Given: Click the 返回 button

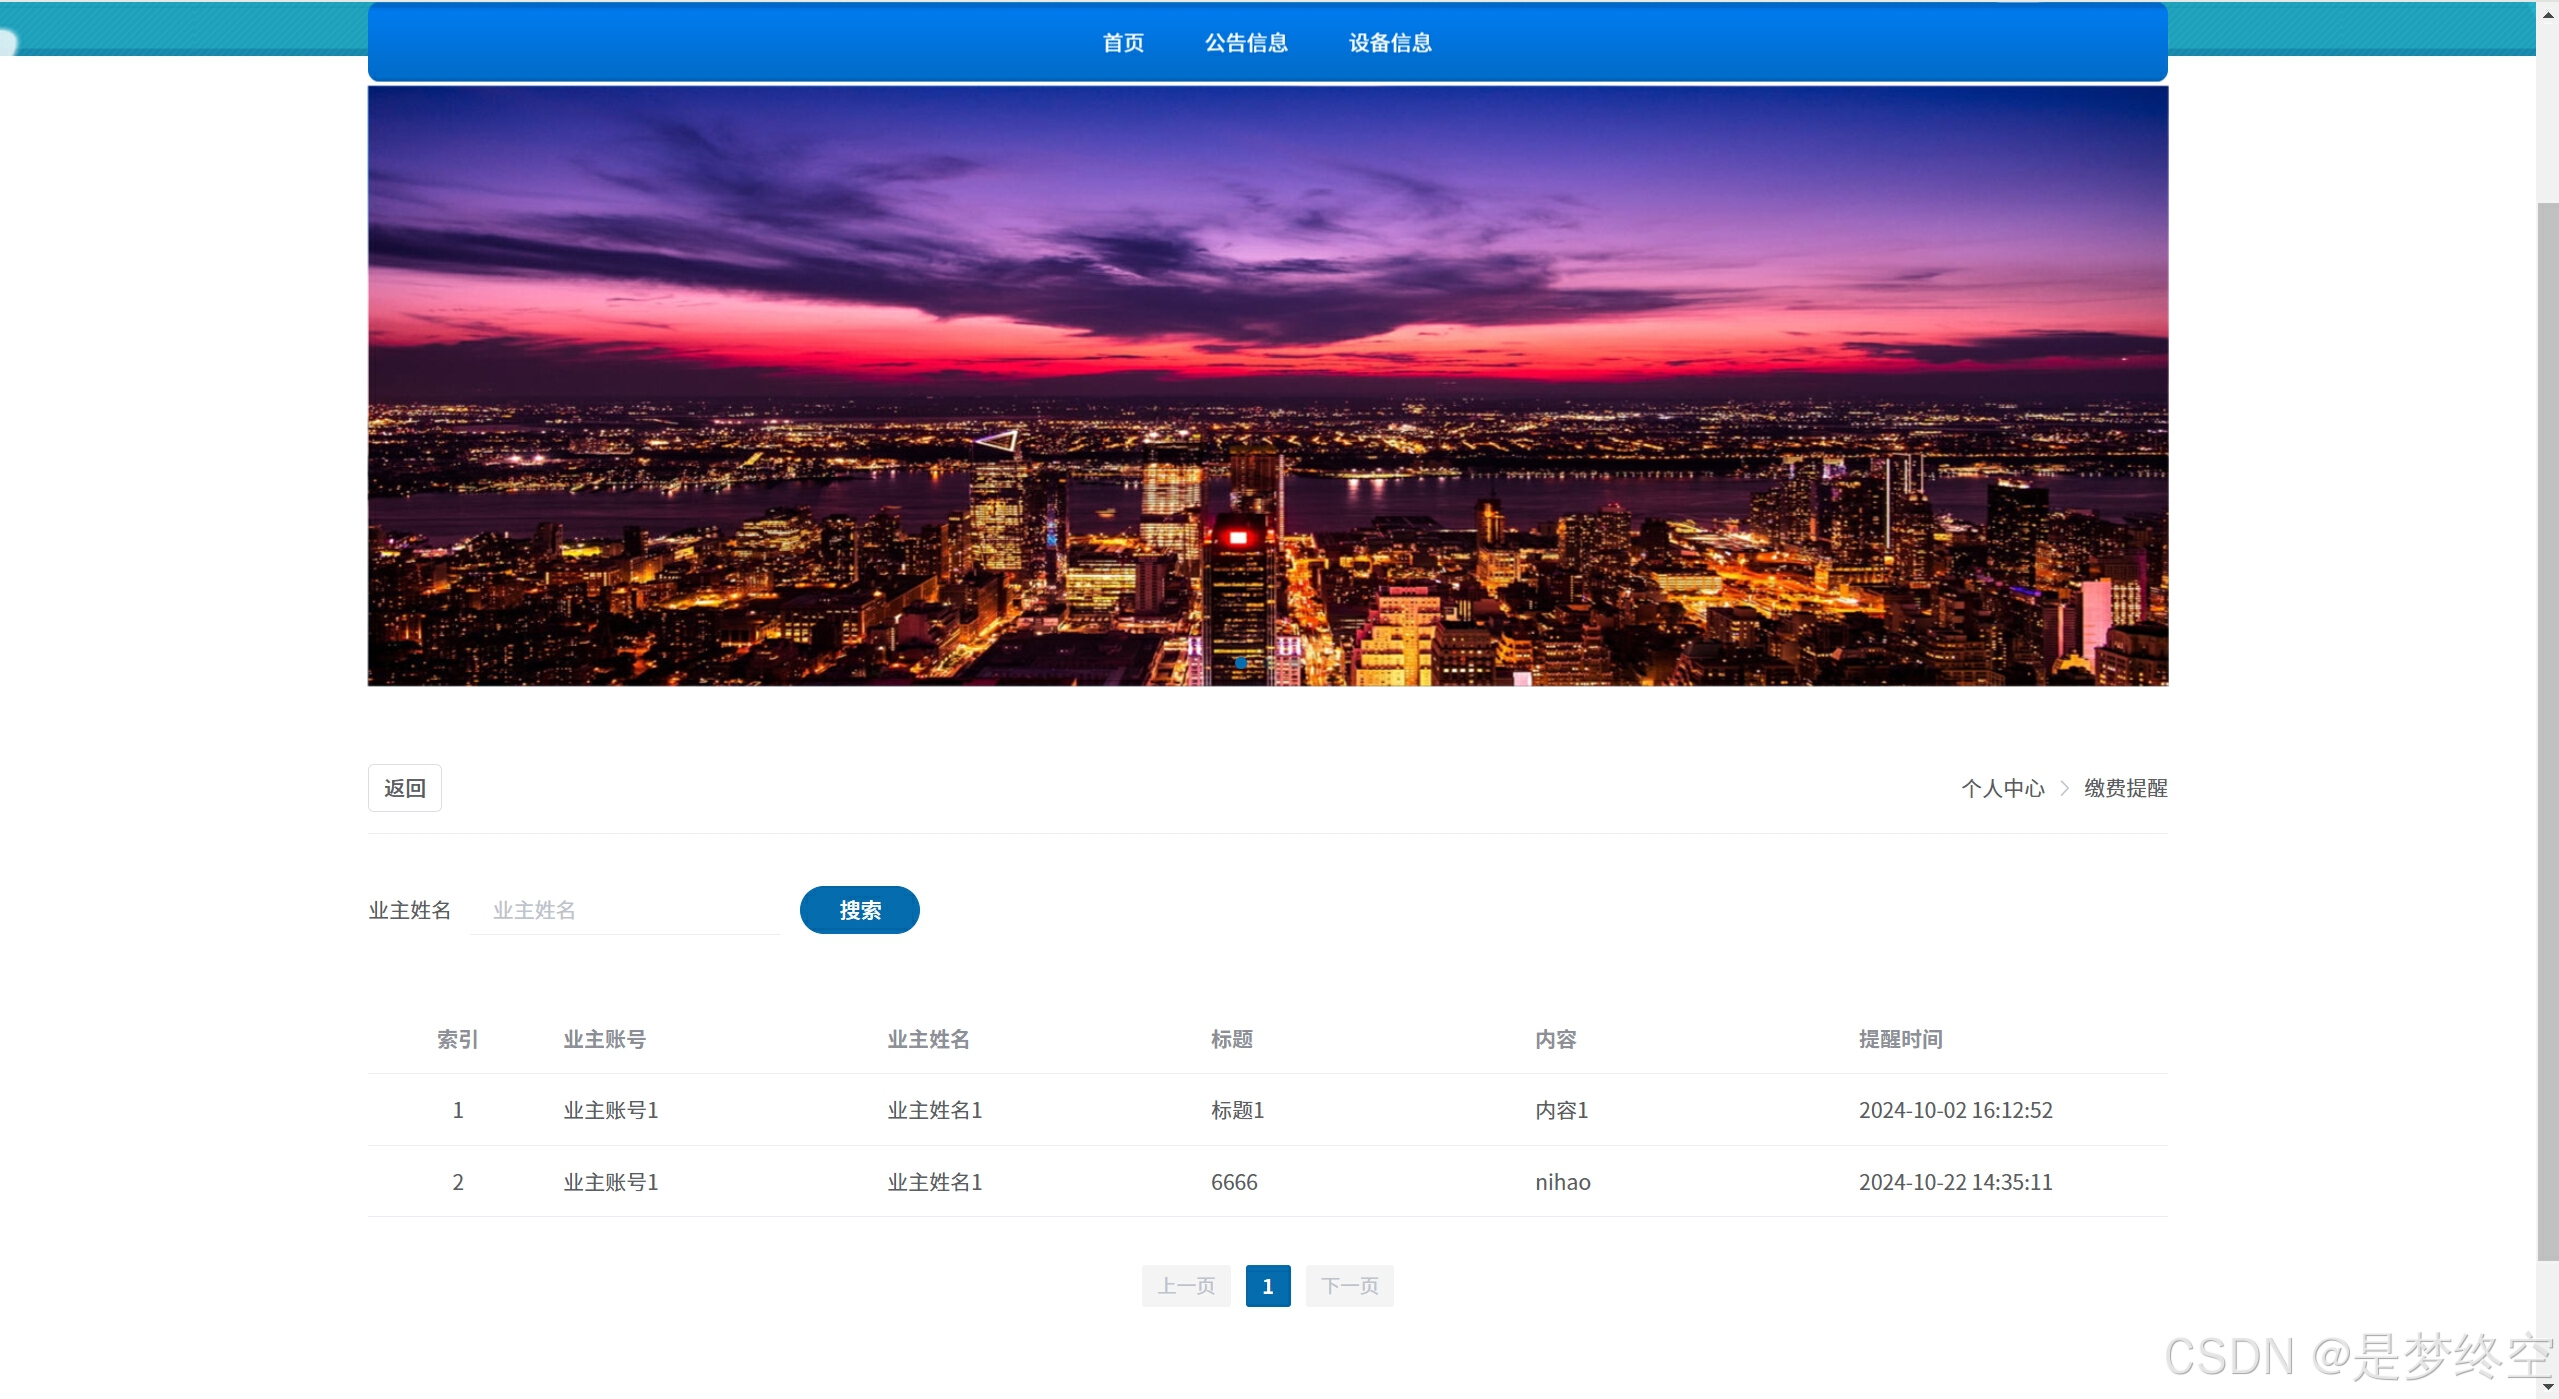Looking at the screenshot, I should [404, 788].
